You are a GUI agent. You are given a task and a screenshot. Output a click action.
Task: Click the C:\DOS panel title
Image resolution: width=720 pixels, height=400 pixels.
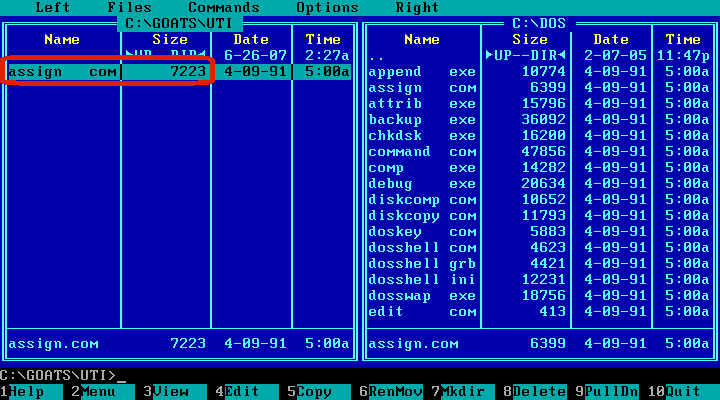[539, 23]
